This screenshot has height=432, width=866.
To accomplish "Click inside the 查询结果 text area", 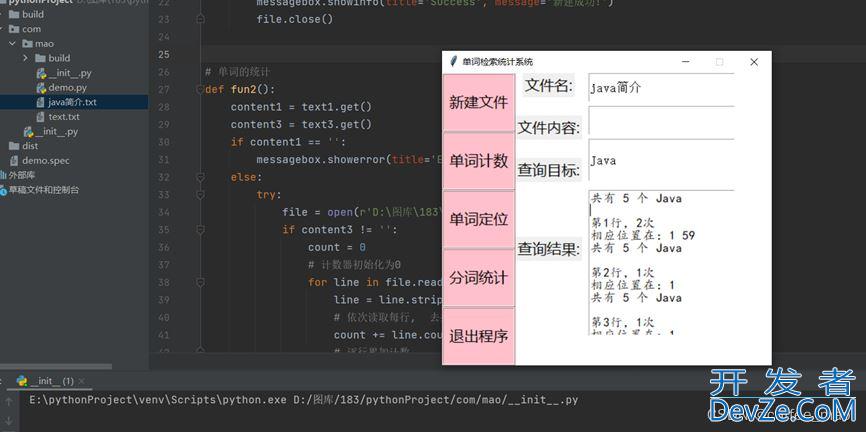I will (x=662, y=262).
